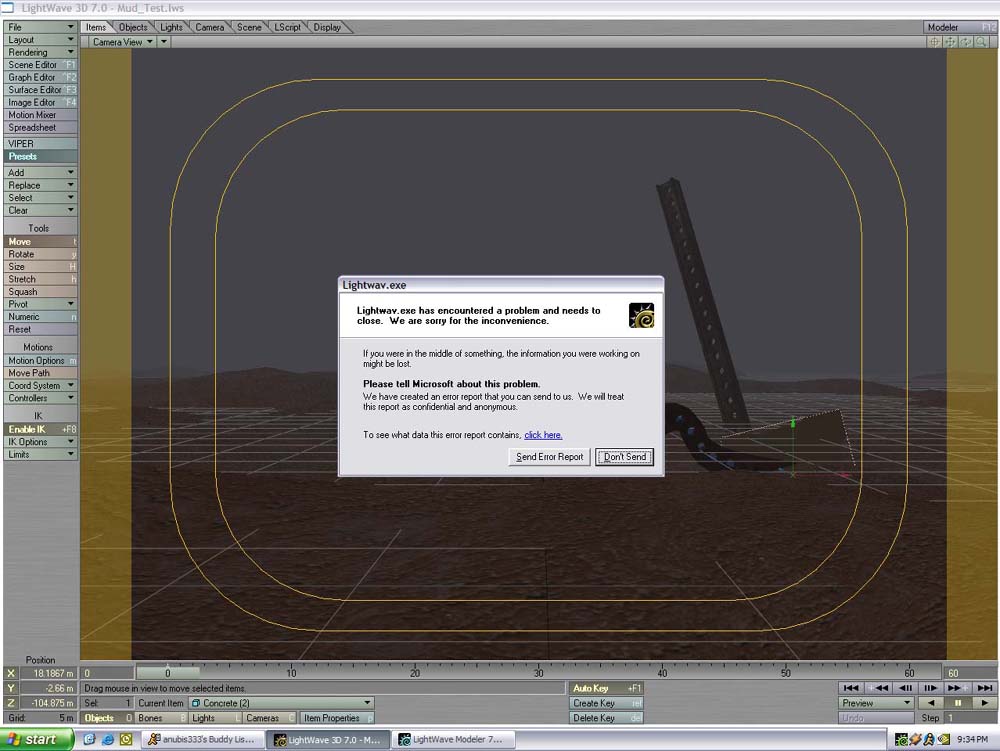Image resolution: width=1000 pixels, height=751 pixels.
Task: Switch to the LScript tab
Action: click(x=287, y=27)
